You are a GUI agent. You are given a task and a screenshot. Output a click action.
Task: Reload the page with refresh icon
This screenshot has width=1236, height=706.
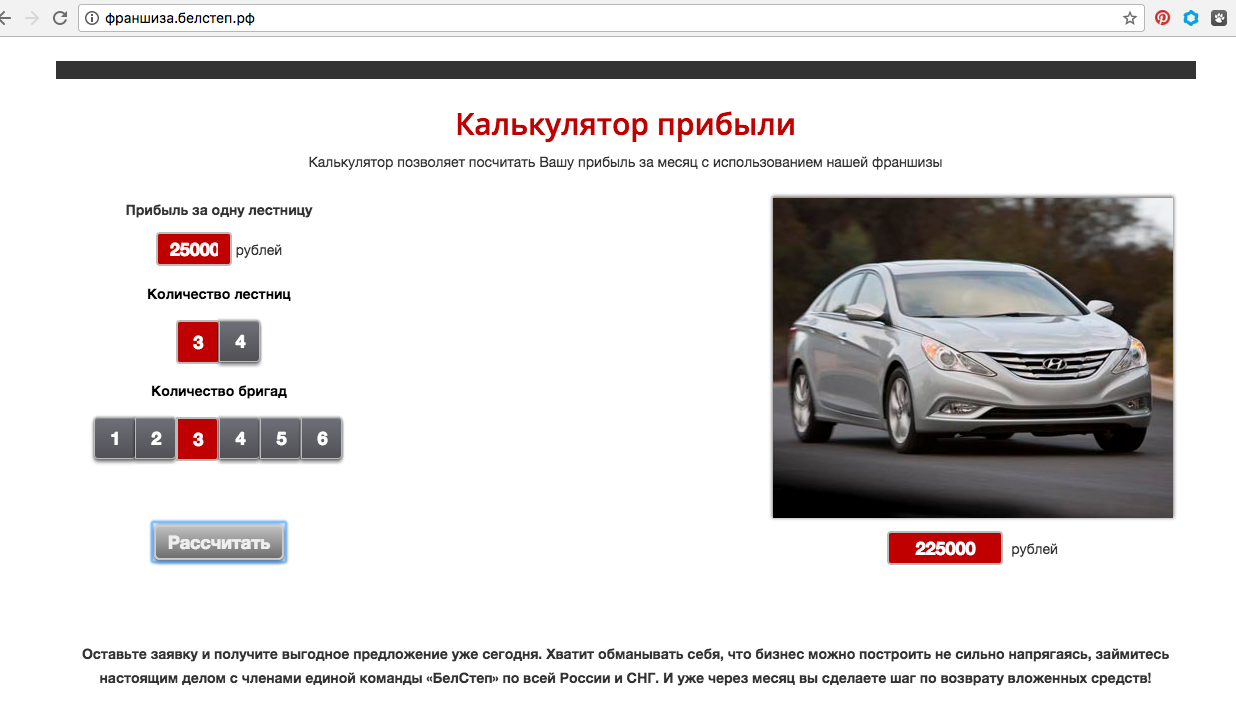point(60,18)
